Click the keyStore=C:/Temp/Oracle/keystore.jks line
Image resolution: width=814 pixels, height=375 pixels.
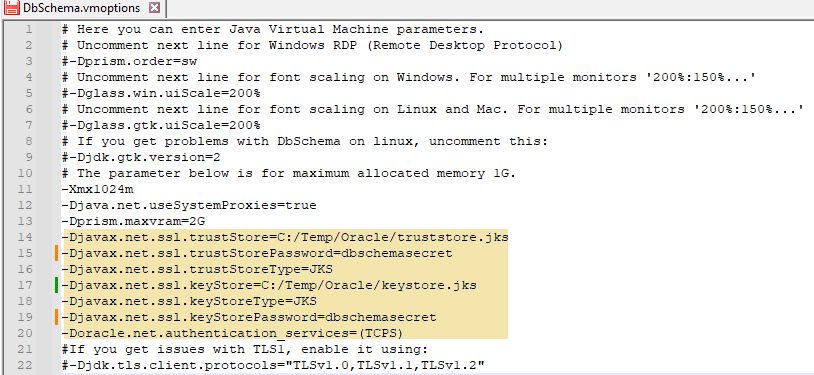(x=268, y=286)
